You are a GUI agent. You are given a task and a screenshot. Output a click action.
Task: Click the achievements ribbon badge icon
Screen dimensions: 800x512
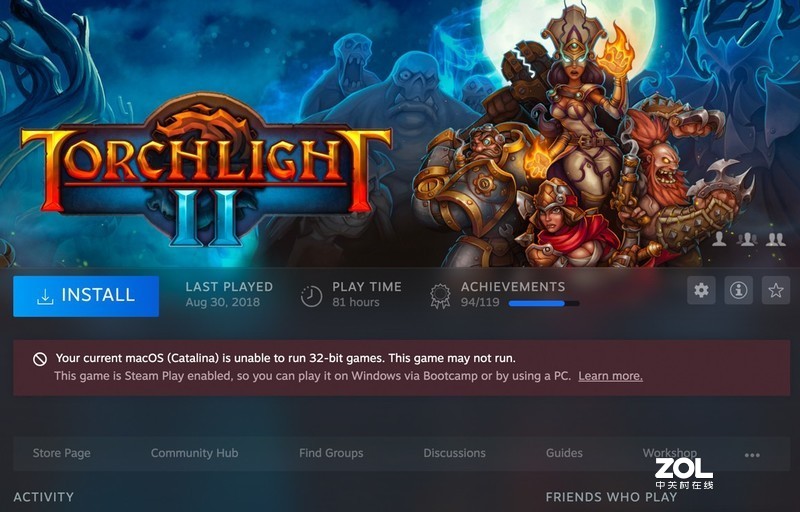coord(440,296)
